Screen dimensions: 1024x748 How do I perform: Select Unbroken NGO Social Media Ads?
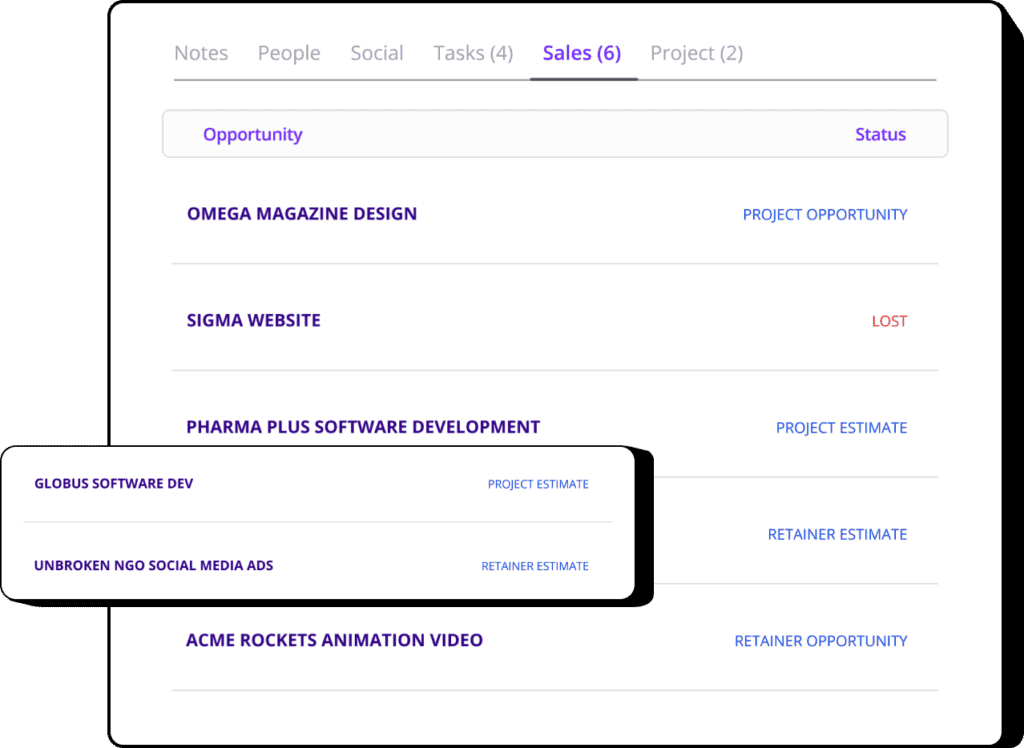154,565
